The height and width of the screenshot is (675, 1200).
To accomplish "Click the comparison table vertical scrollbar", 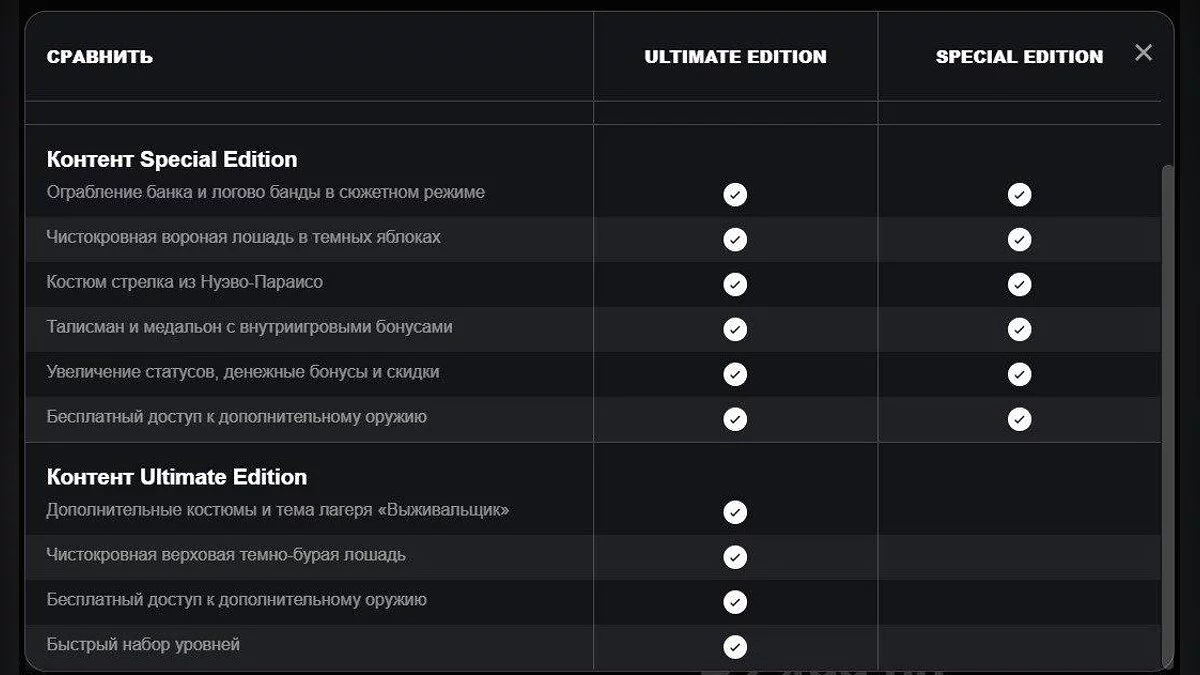I will [1167, 400].
